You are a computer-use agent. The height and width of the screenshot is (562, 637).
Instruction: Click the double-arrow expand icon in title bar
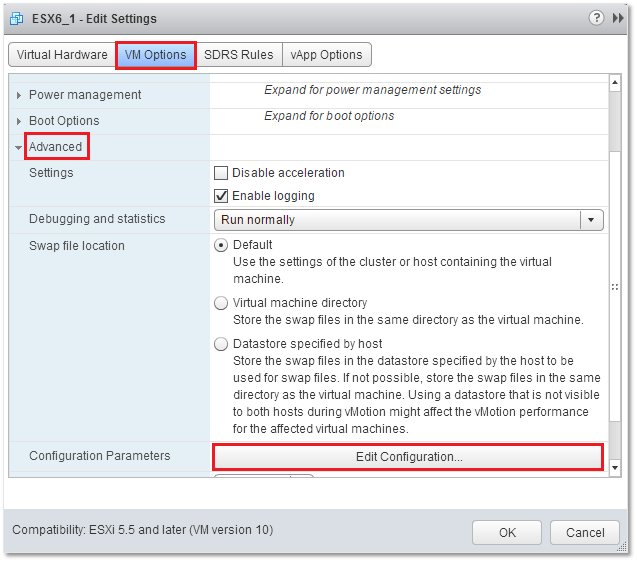[618, 18]
